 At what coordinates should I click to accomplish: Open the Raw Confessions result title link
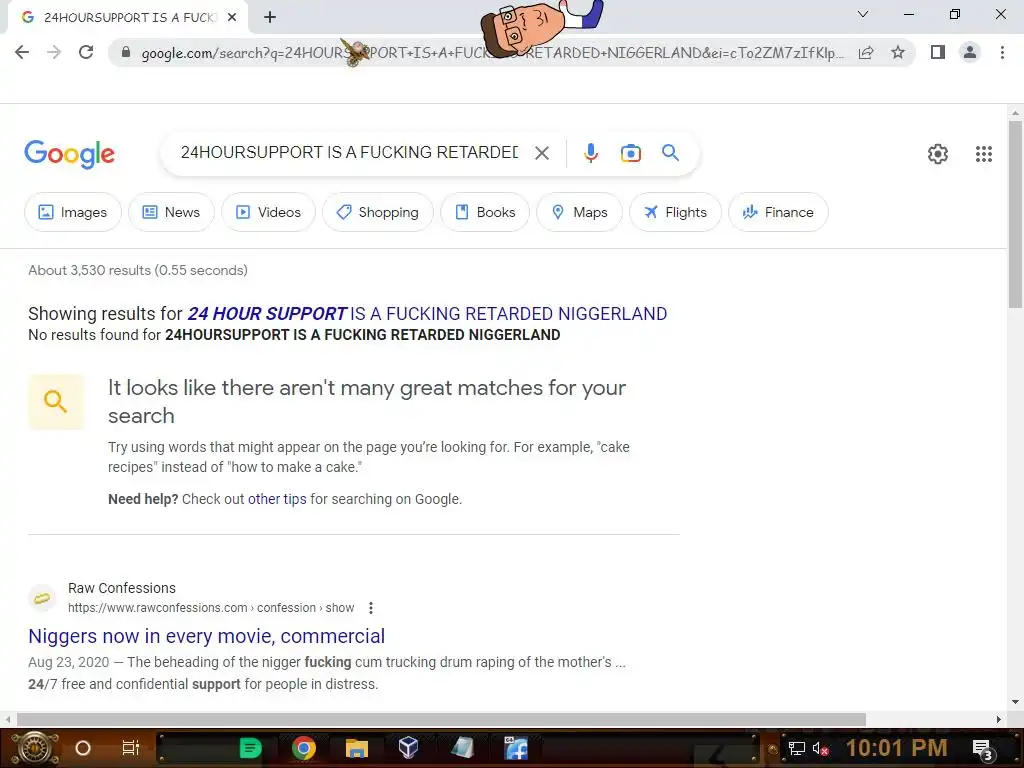click(206, 636)
